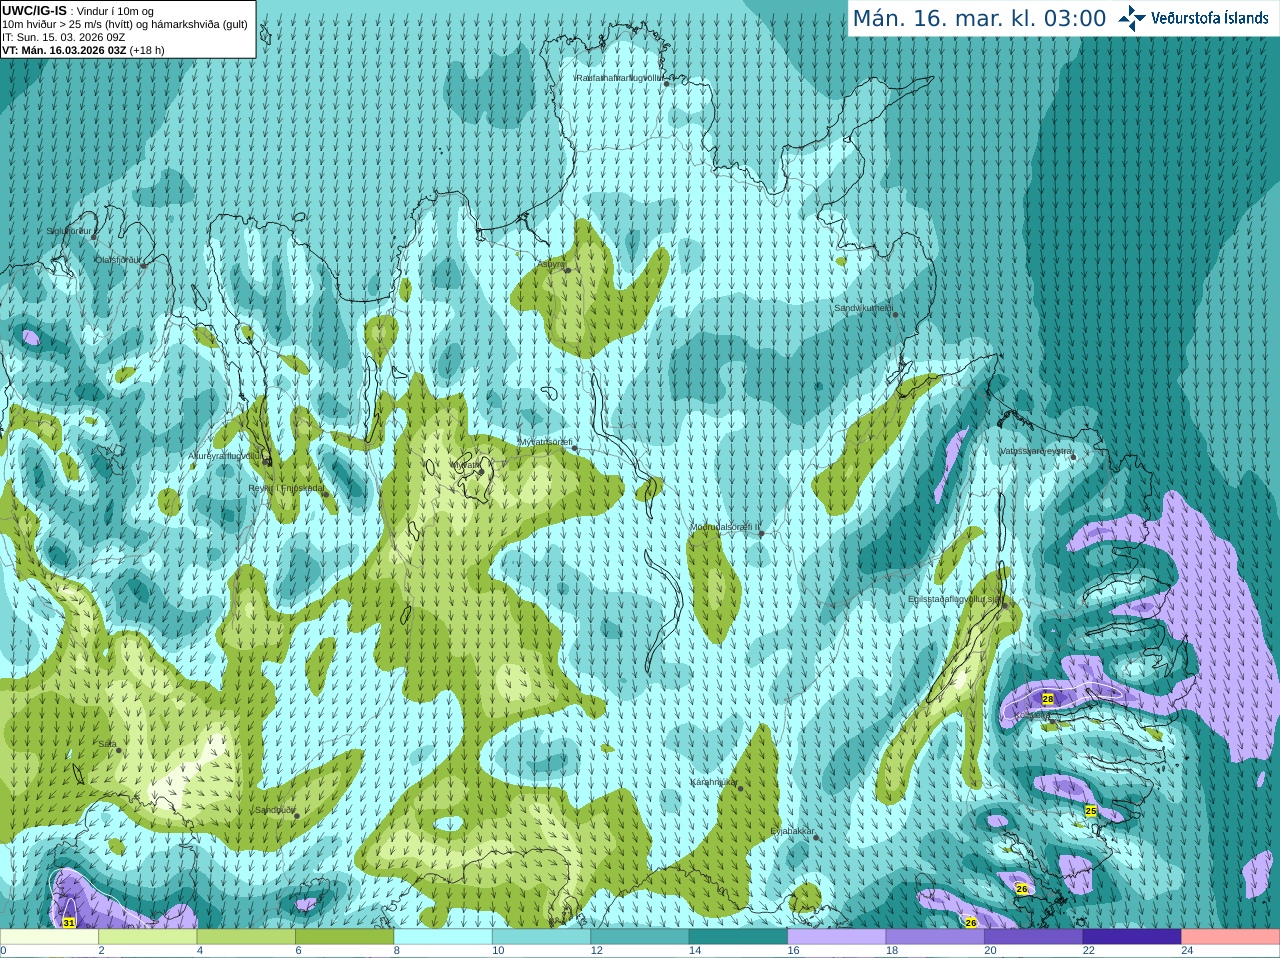Click the Mývatnsöræfi station label
The width and height of the screenshot is (1280, 958).
pos(545,441)
